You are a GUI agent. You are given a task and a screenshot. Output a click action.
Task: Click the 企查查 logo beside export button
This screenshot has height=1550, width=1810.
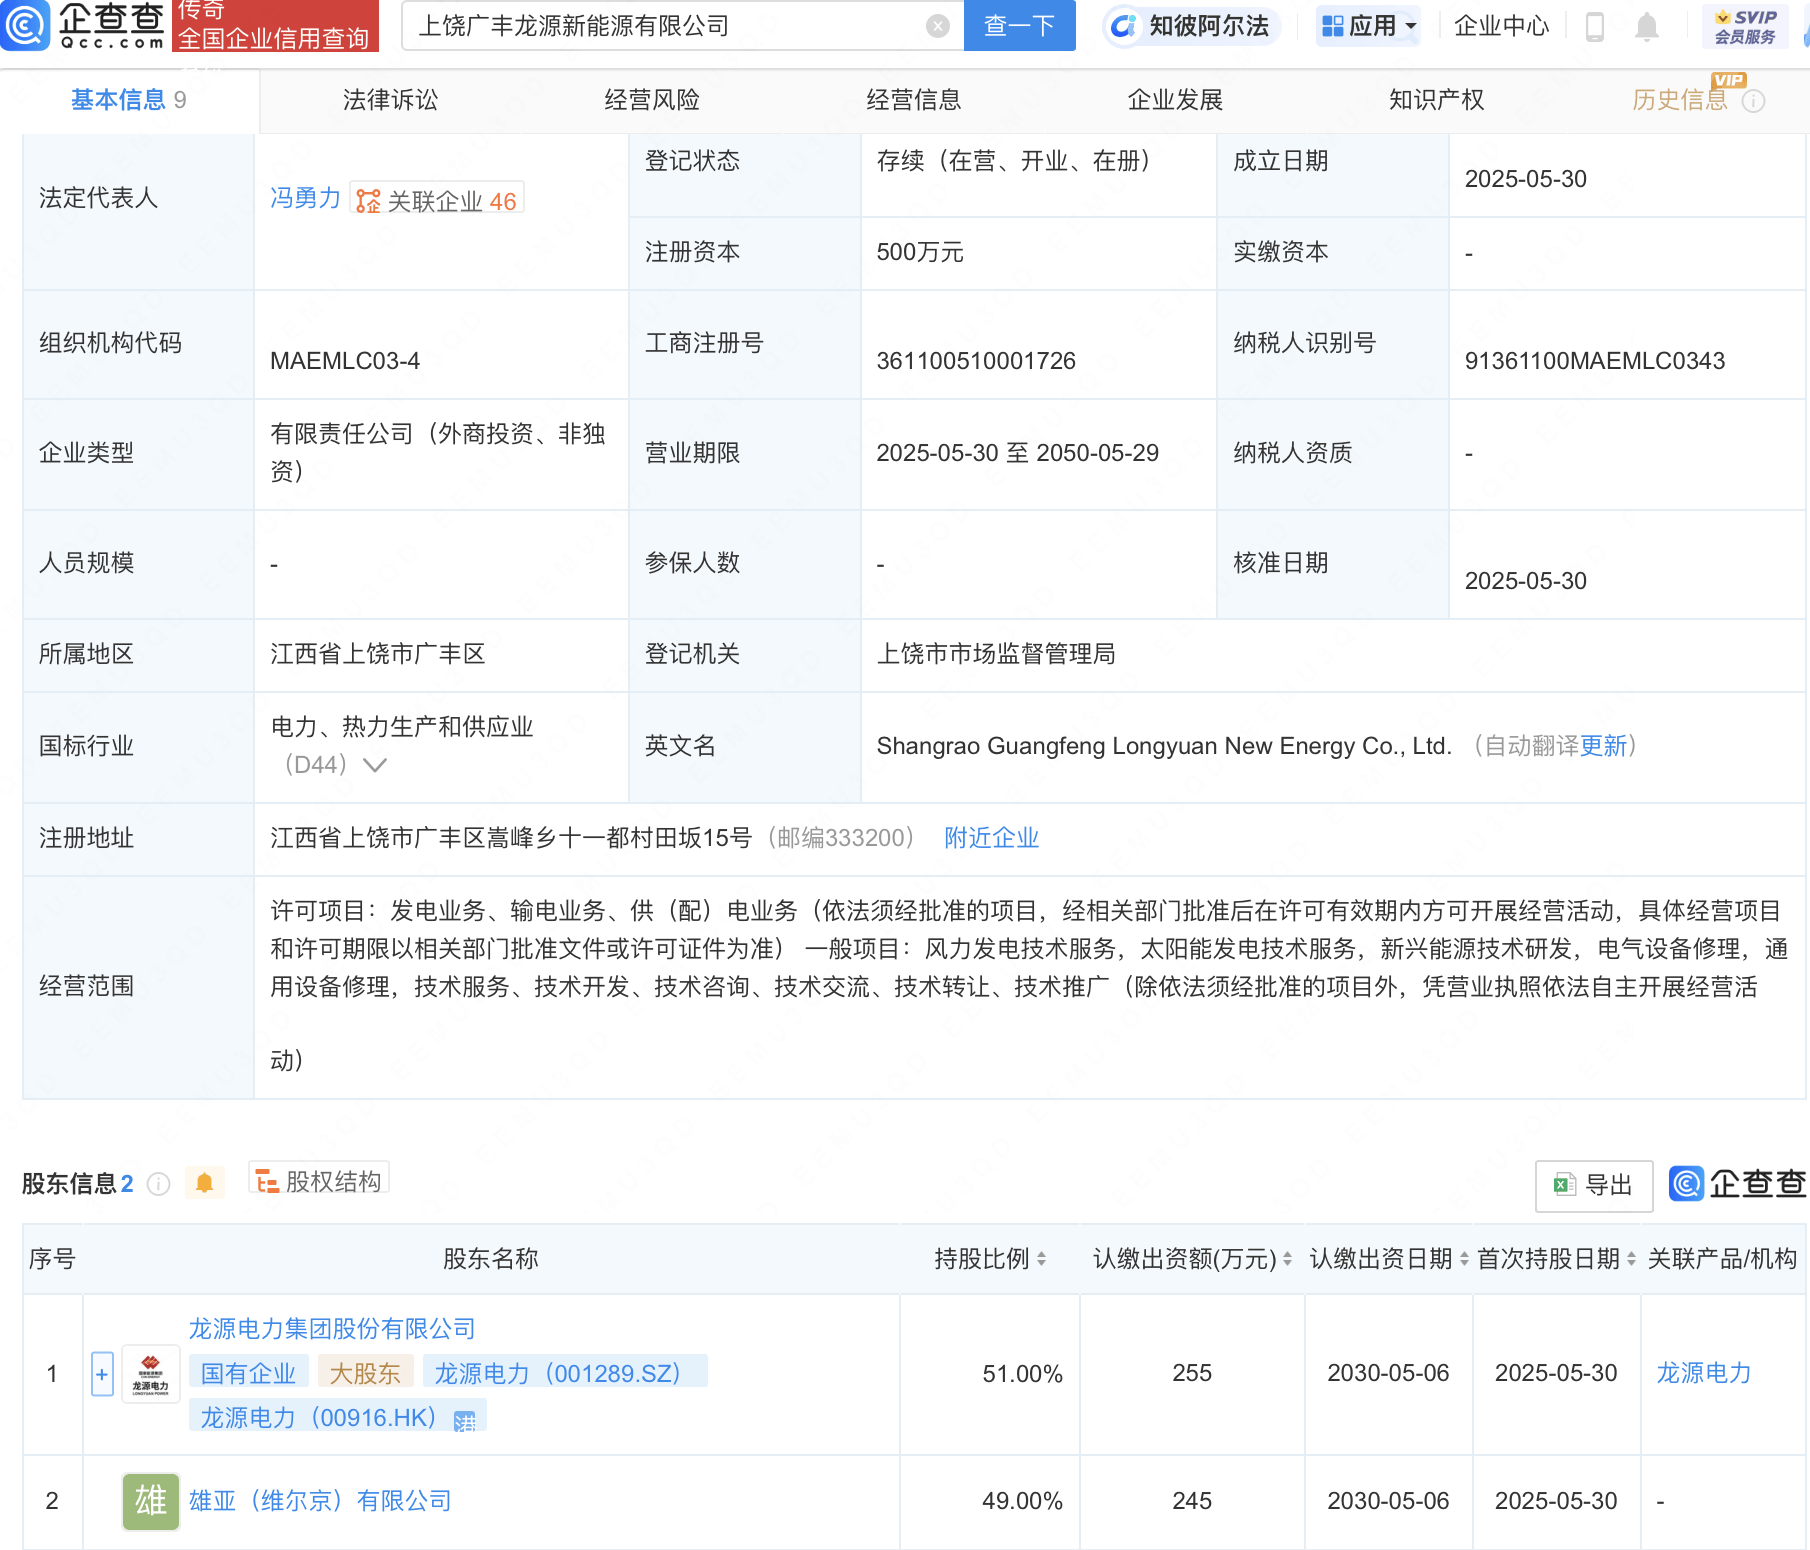click(x=1737, y=1184)
